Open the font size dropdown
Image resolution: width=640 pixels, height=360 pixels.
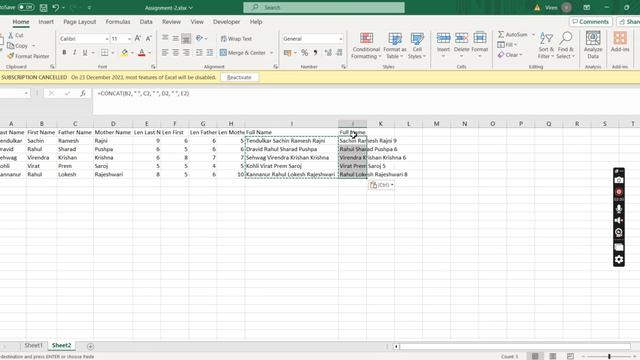point(129,39)
